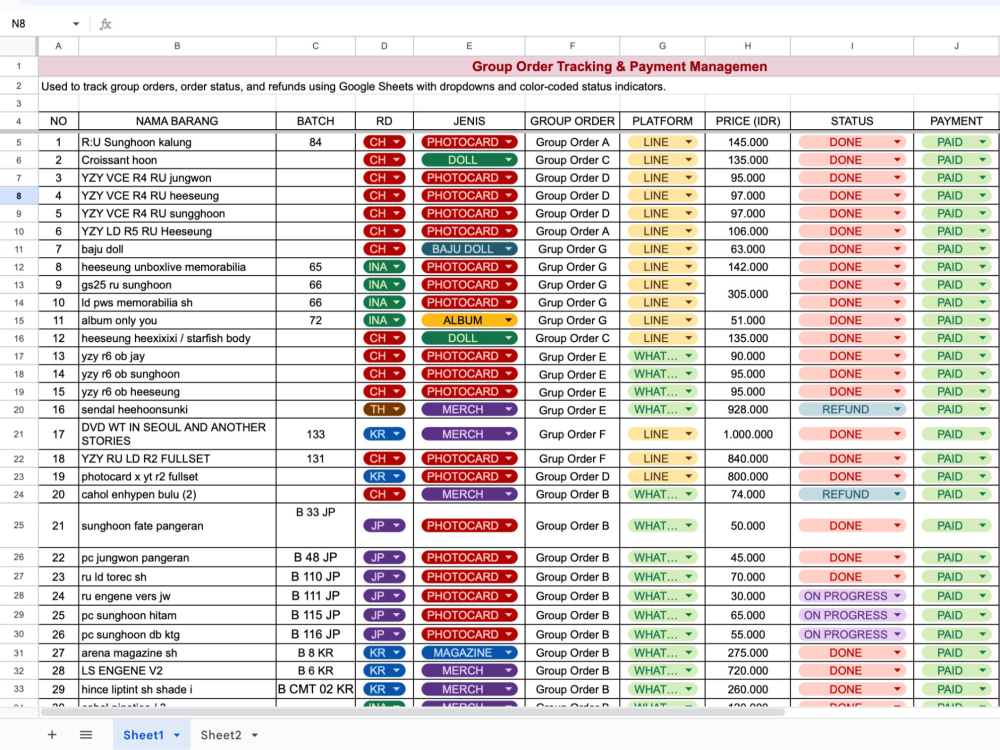Select row 8 header
The height and width of the screenshot is (750, 1000).
18,196
